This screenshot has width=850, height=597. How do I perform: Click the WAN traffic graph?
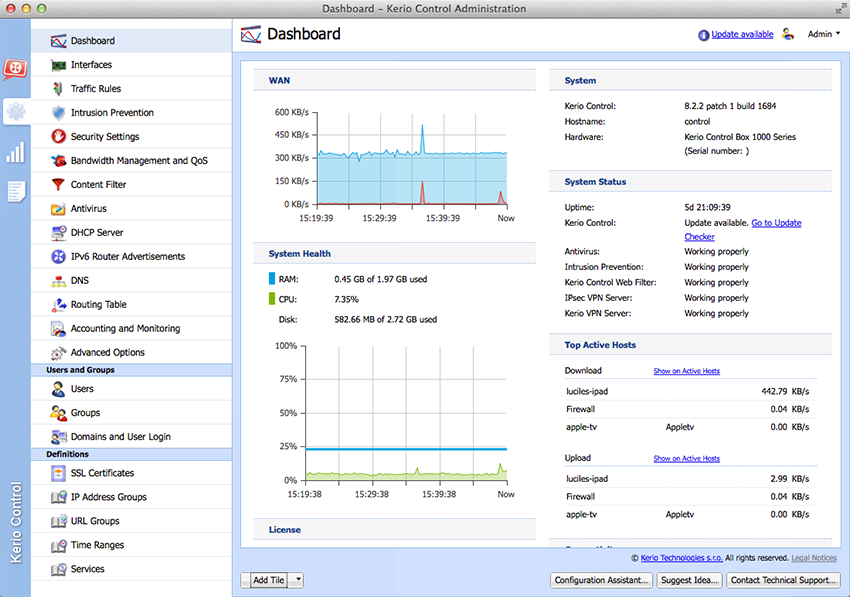[412, 158]
